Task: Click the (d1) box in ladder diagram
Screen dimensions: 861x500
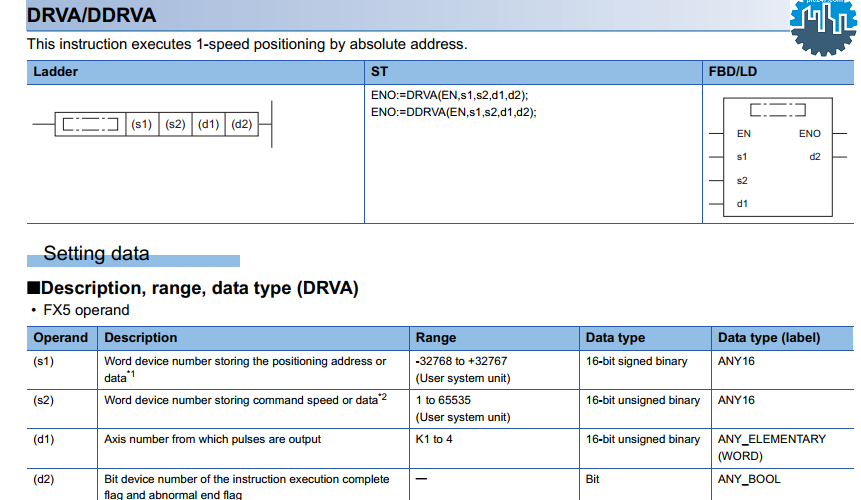Action: click(x=209, y=124)
